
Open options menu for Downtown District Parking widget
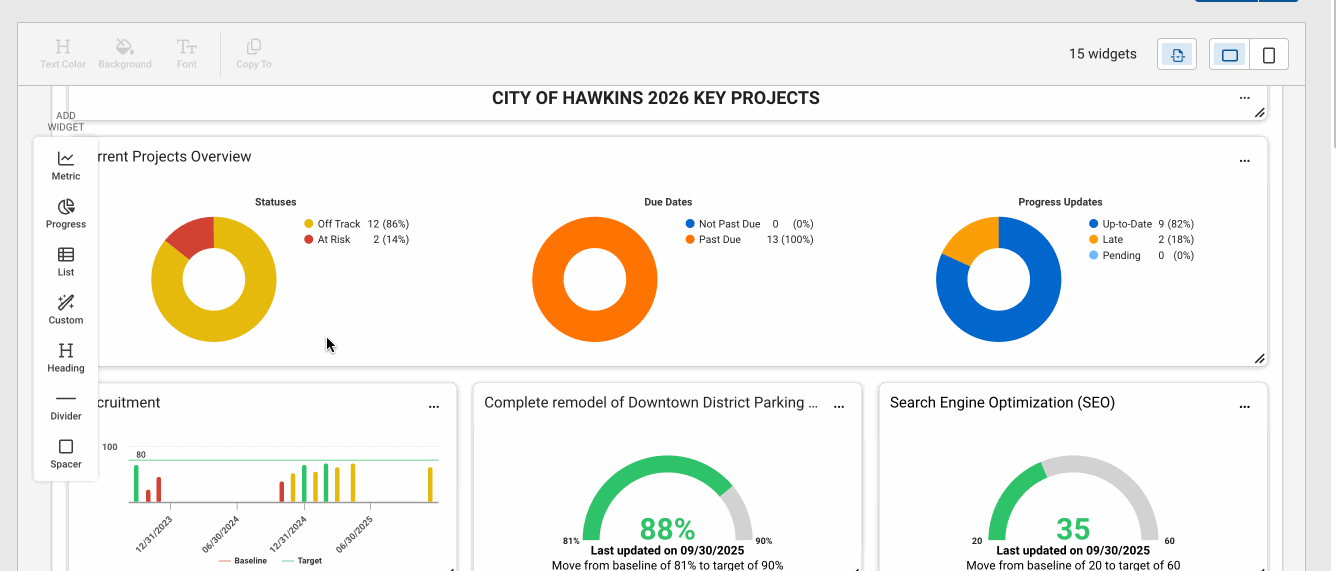(839, 407)
